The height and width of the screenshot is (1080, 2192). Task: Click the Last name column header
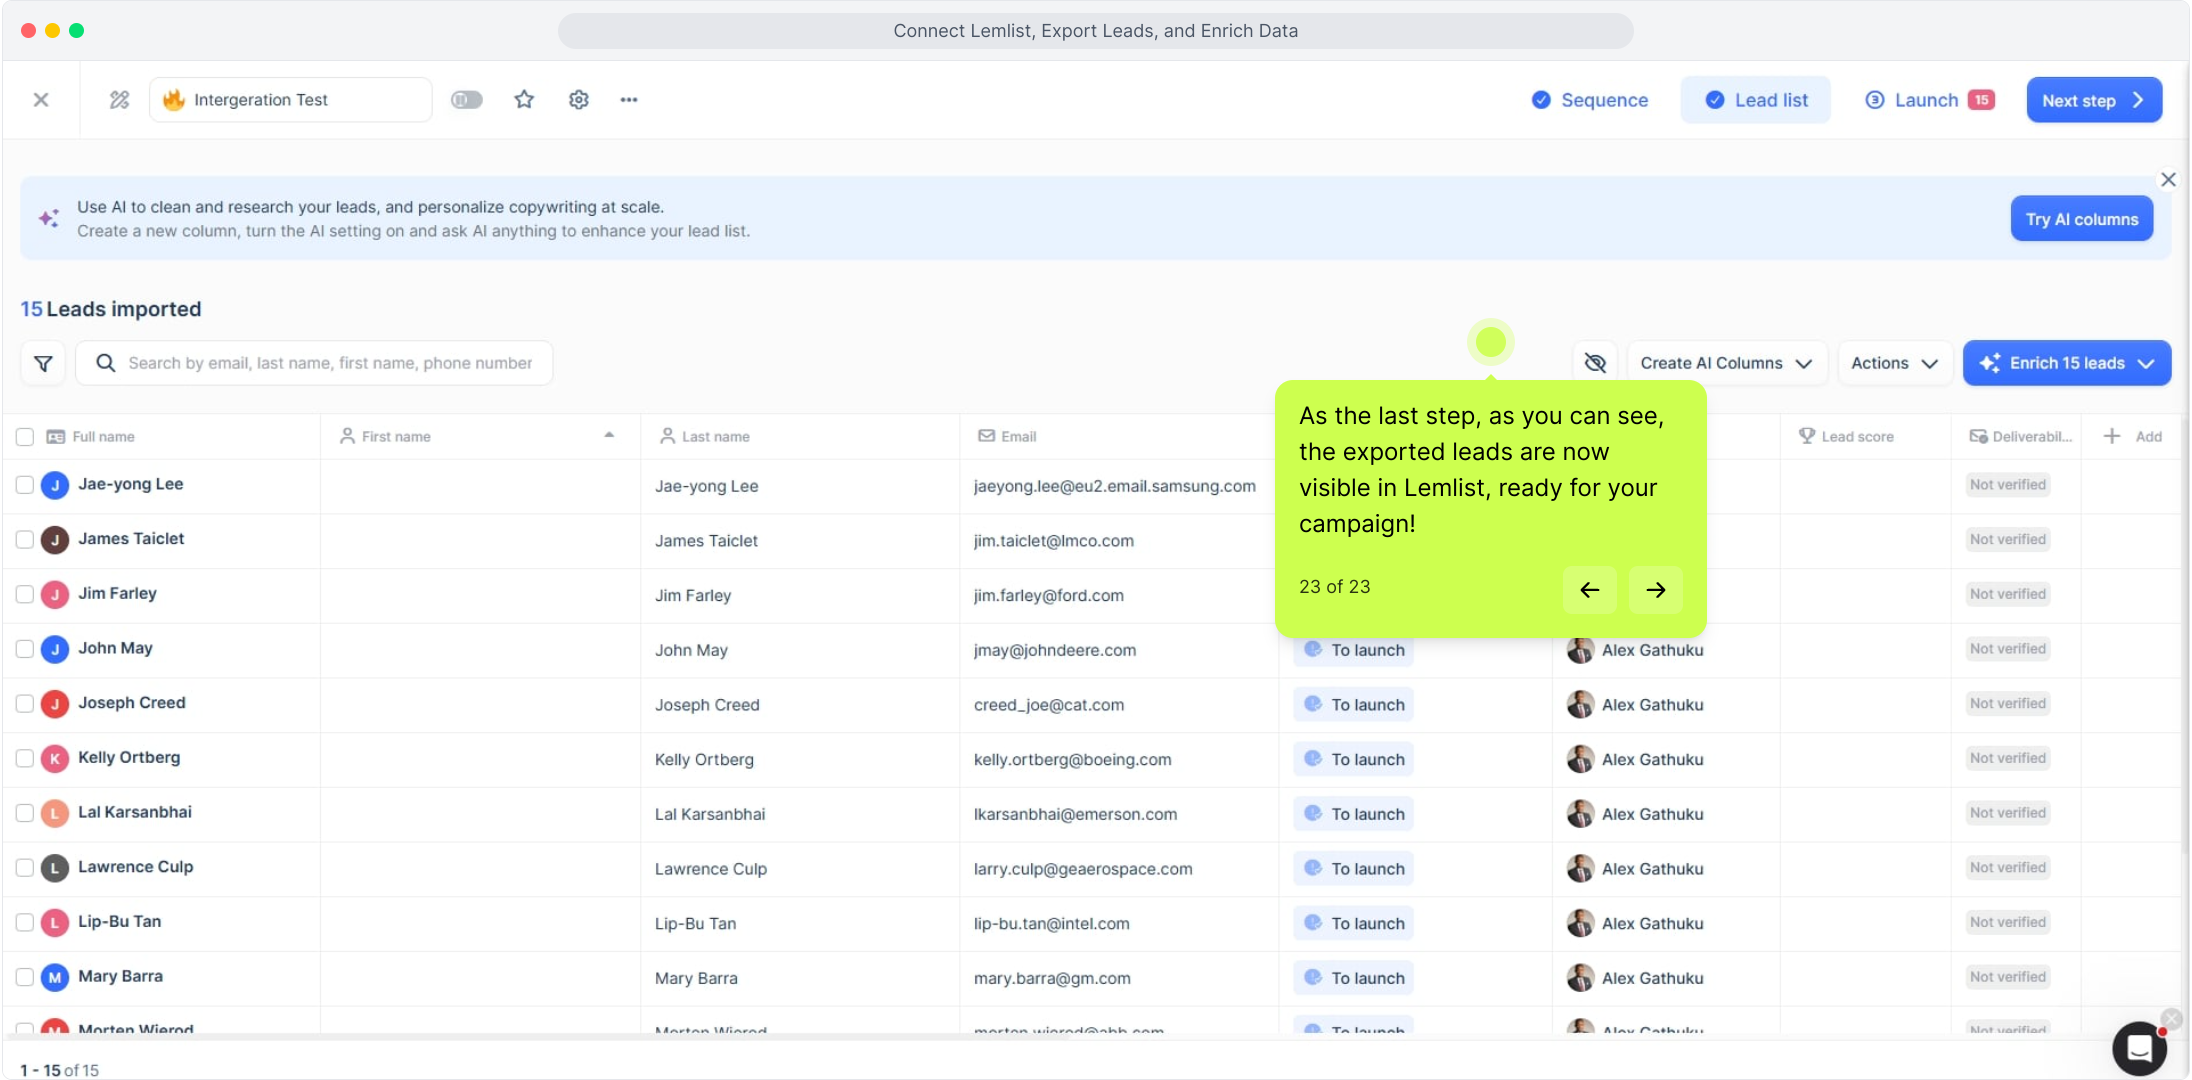coord(705,437)
